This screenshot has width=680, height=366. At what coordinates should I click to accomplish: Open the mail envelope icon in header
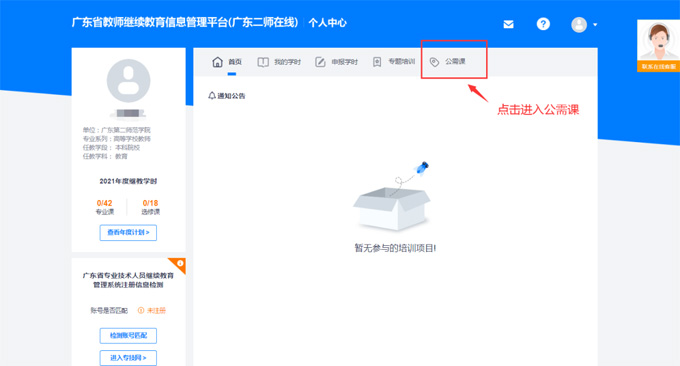point(508,24)
